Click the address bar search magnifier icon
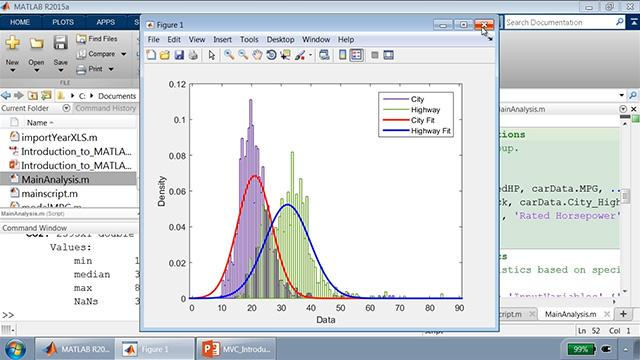Viewport: 640px width, 360px height. tap(633, 96)
